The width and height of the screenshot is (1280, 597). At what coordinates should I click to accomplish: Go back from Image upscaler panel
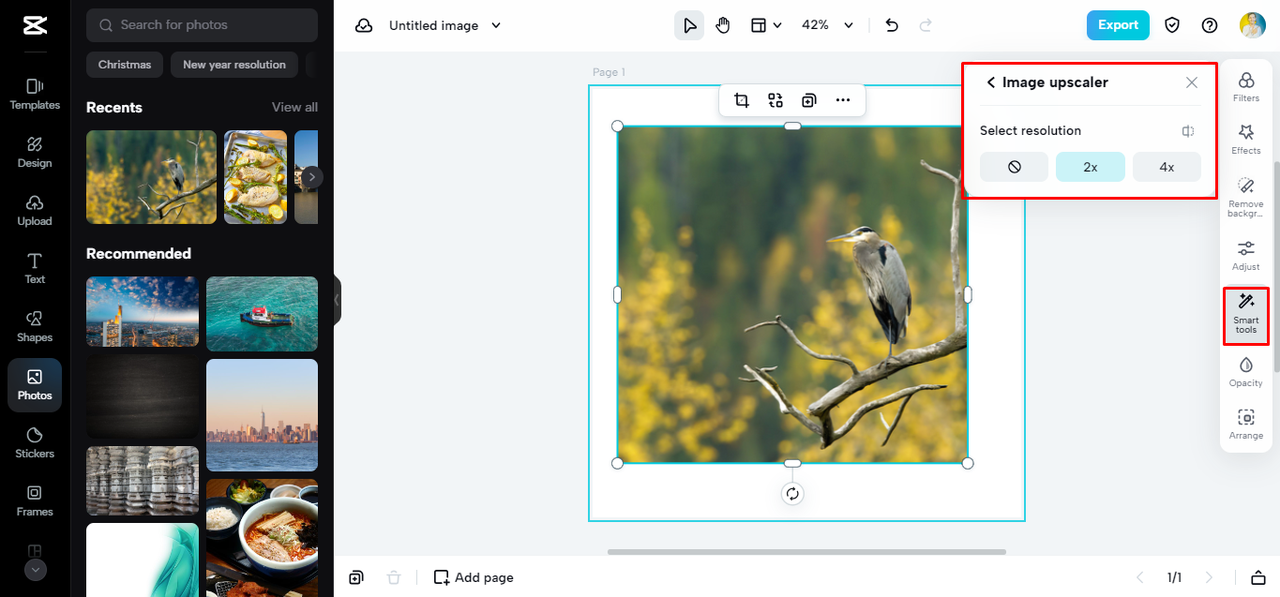(991, 83)
